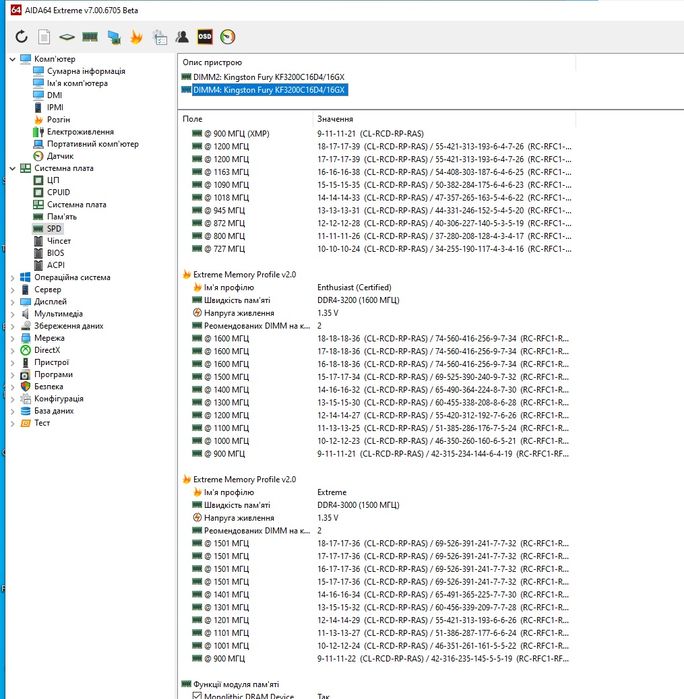The width and height of the screenshot is (684, 699).
Task: Open the OSD panel toolbar icon
Action: click(x=205, y=37)
